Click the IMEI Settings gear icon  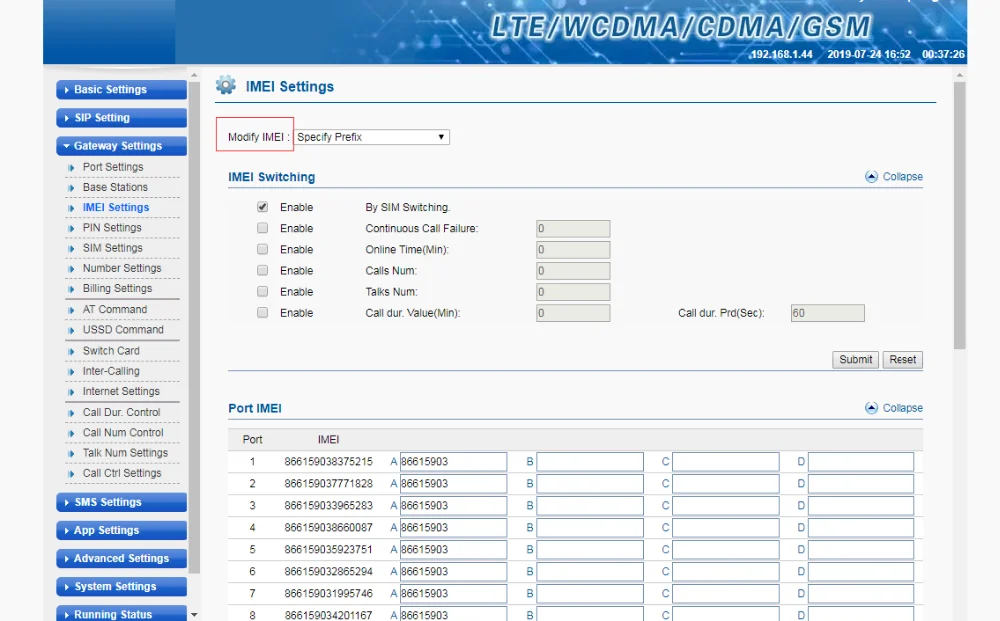(x=226, y=86)
